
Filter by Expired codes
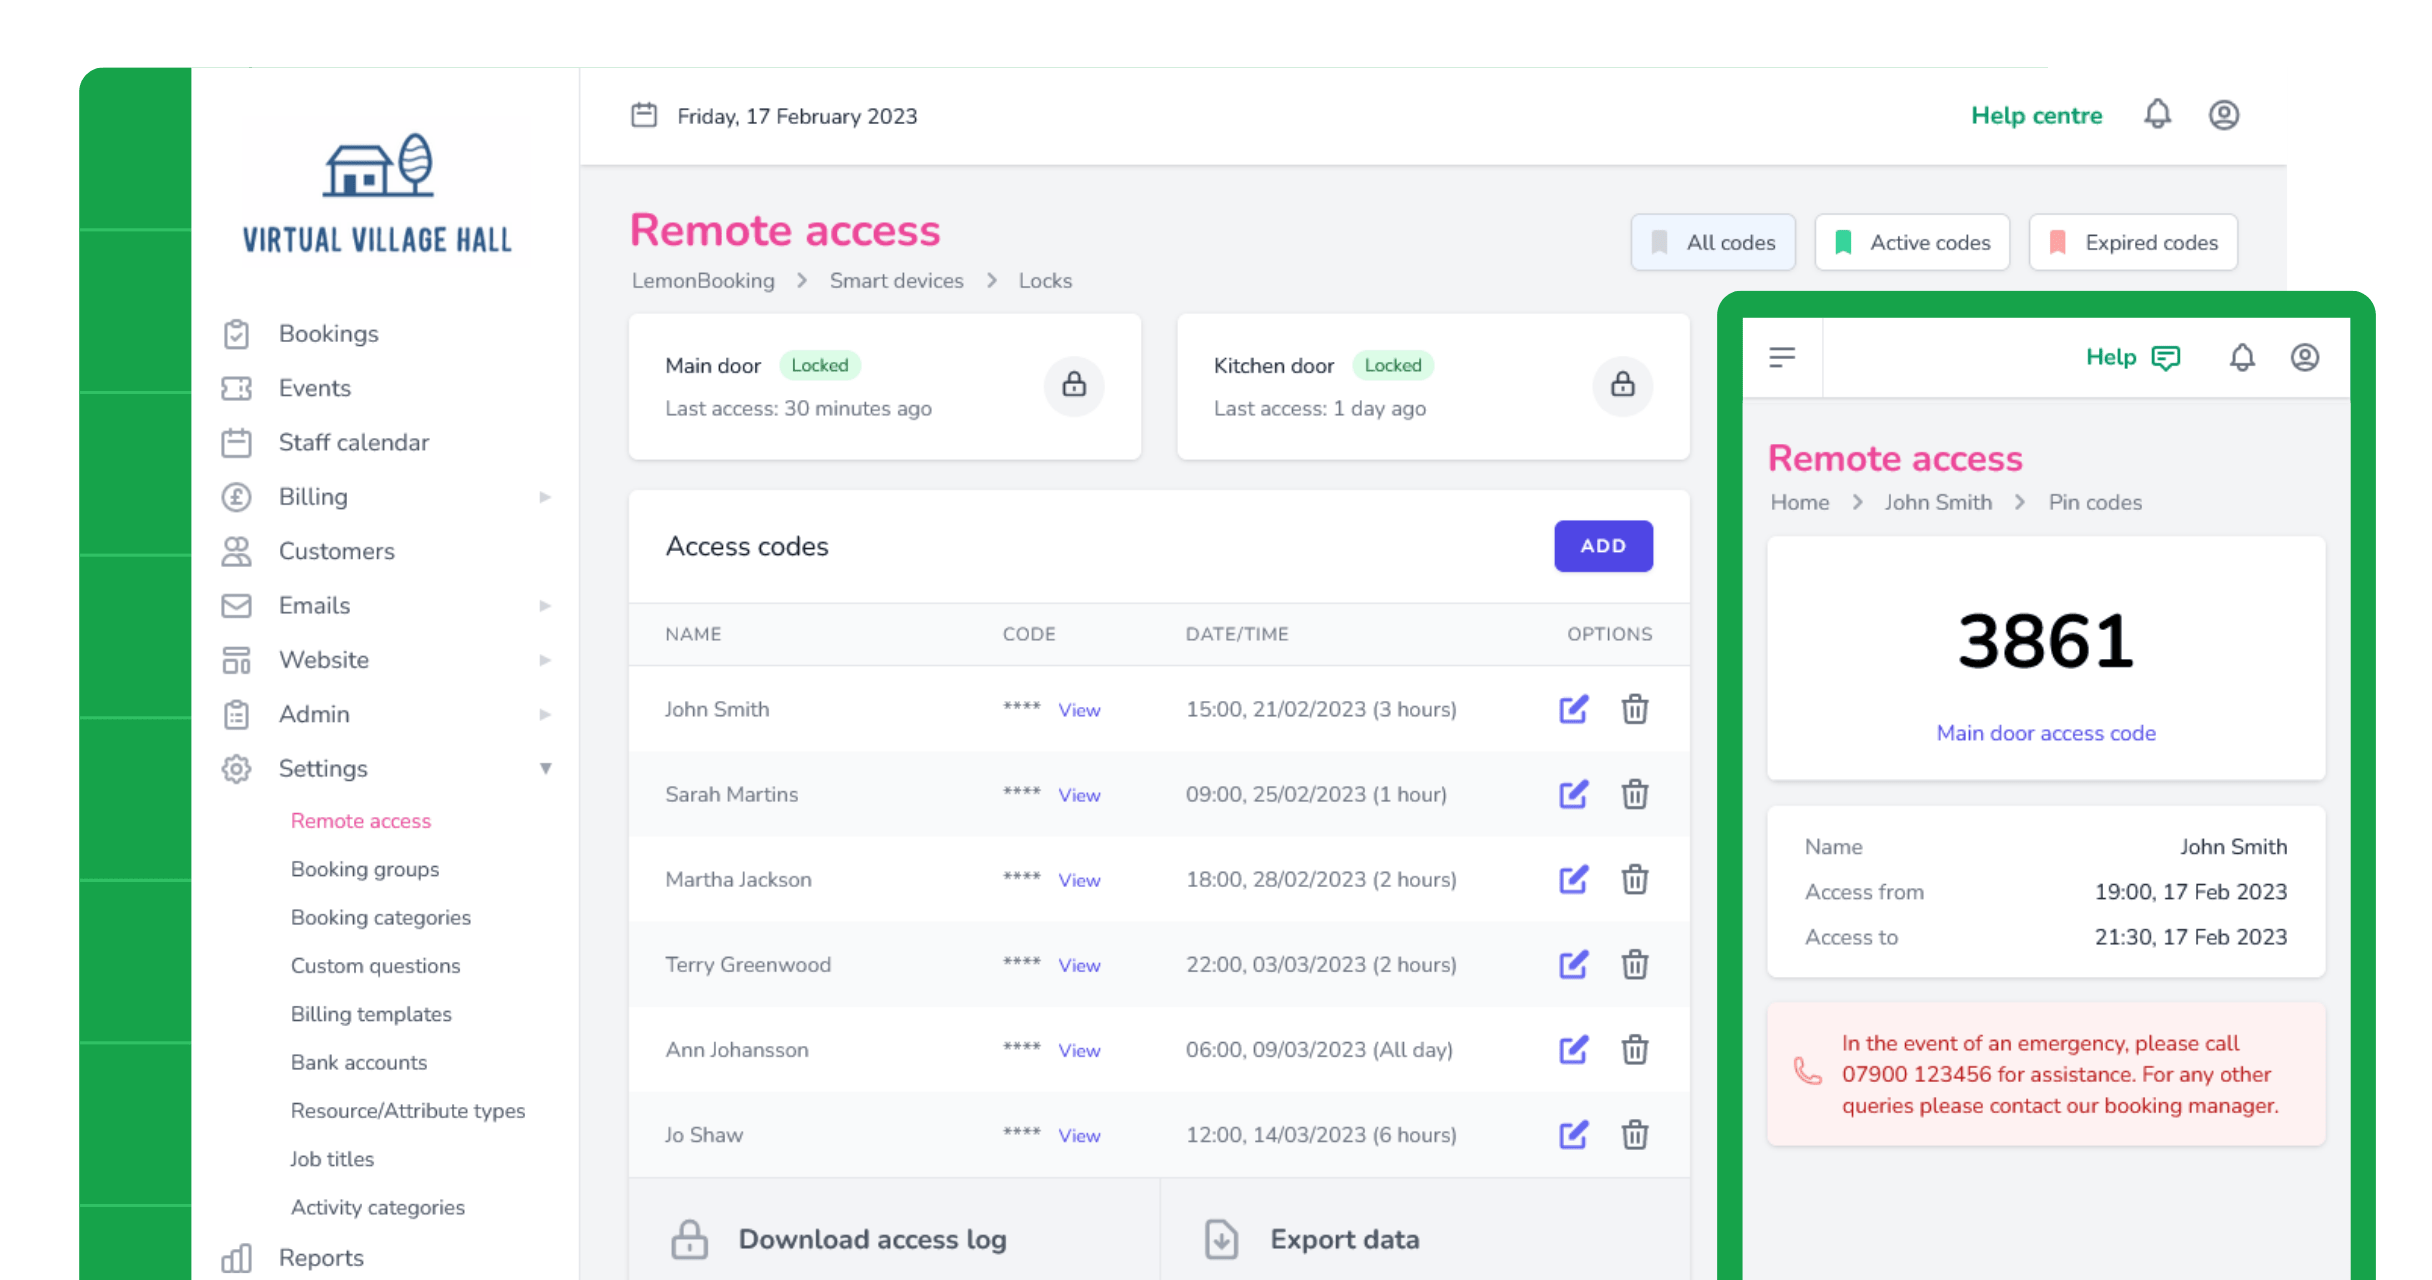click(x=2133, y=242)
